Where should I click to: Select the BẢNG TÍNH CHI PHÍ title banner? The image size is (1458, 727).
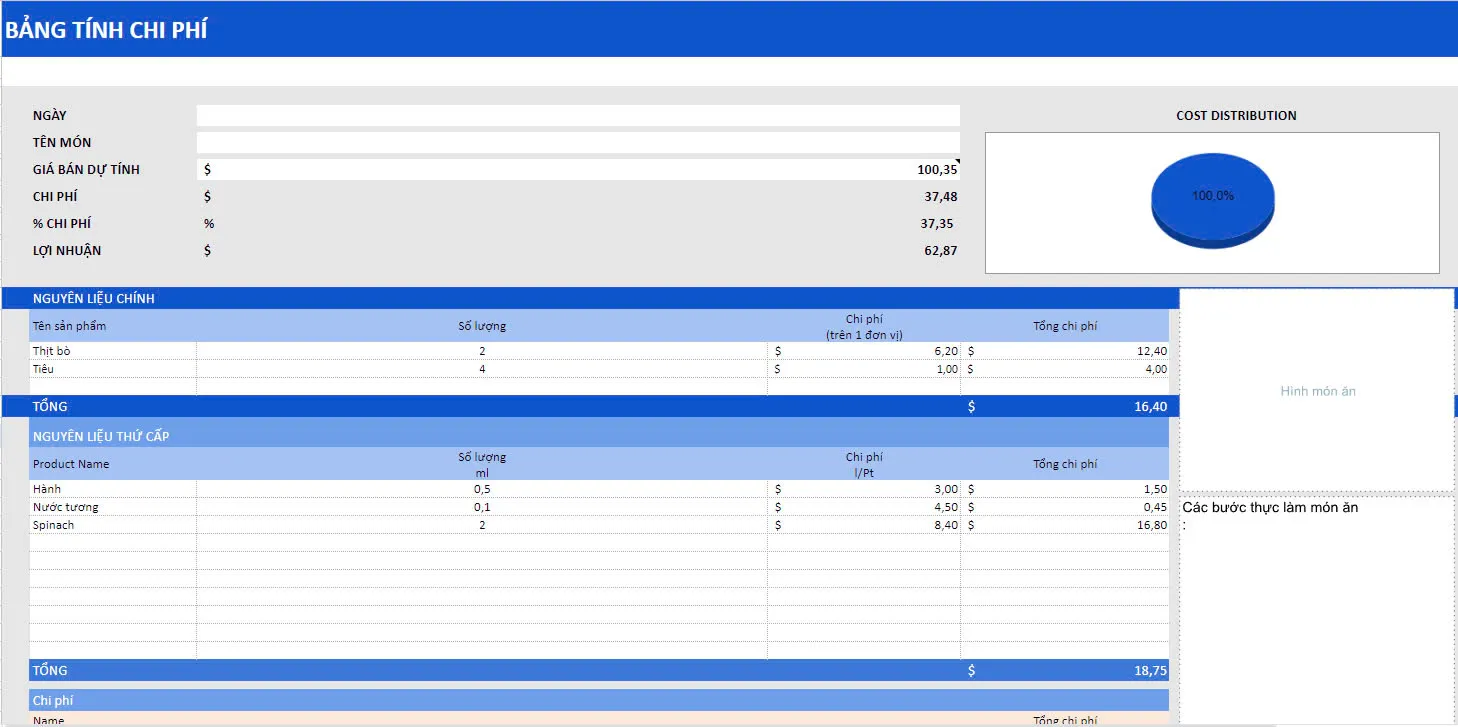106,30
